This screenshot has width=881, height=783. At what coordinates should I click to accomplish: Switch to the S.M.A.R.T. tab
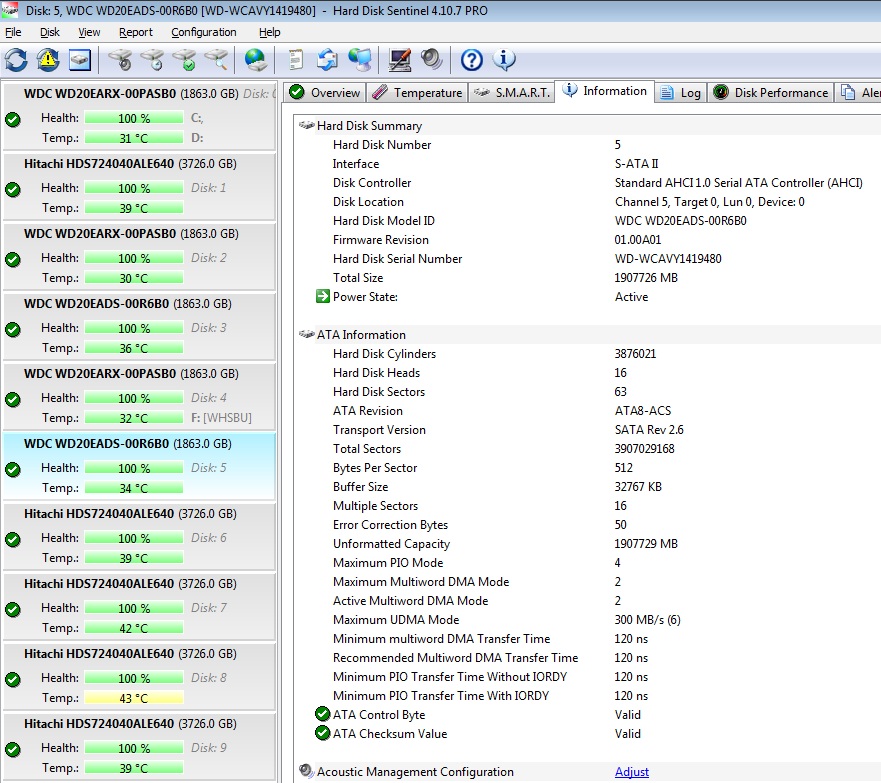511,93
